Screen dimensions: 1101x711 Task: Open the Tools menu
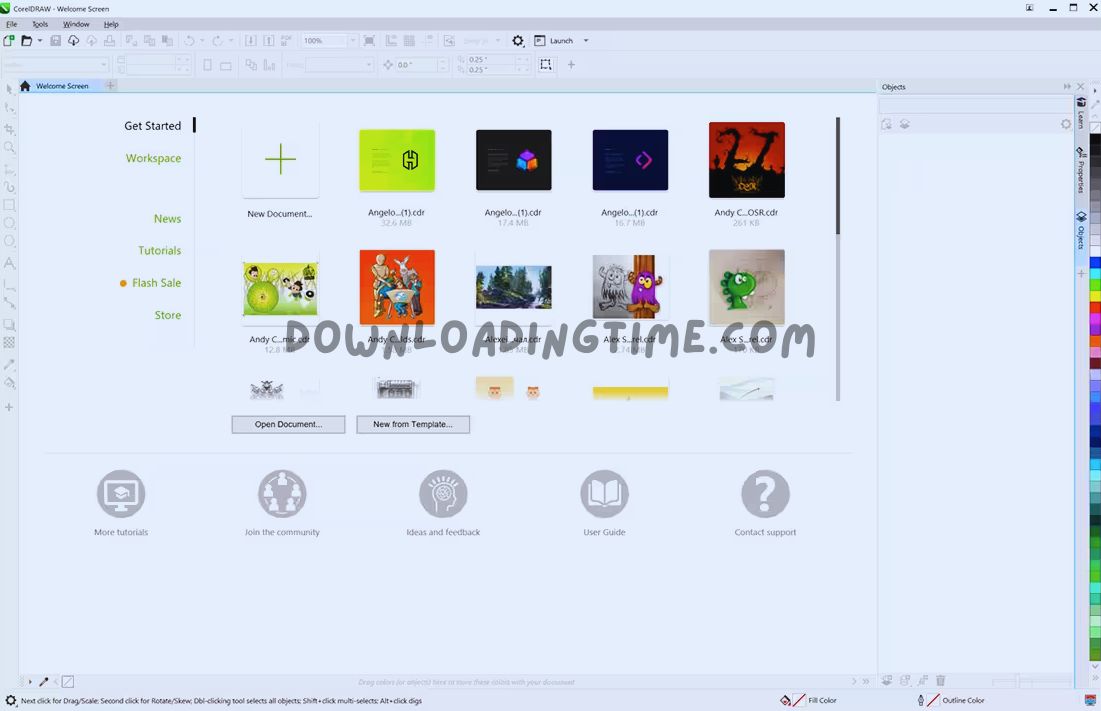[x=39, y=24]
